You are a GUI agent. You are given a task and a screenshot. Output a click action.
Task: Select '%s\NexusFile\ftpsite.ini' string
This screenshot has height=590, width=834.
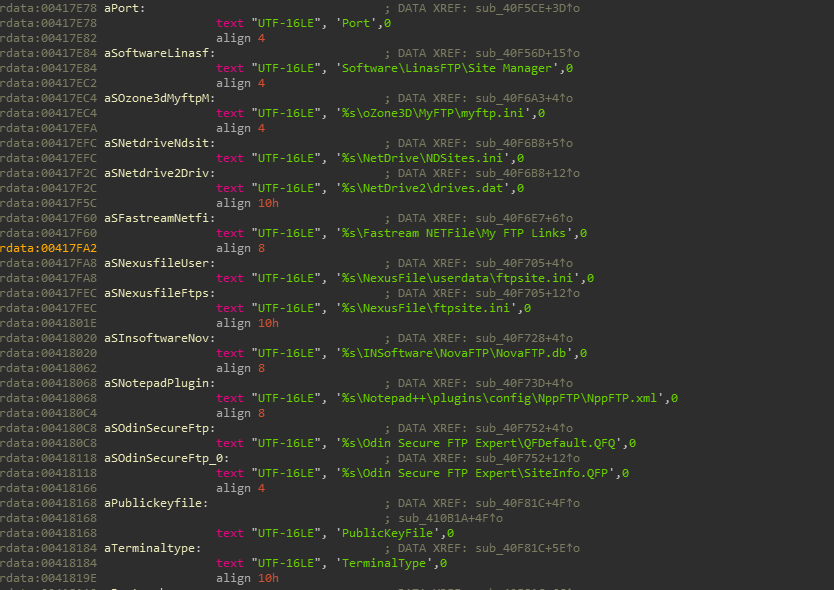(426, 308)
